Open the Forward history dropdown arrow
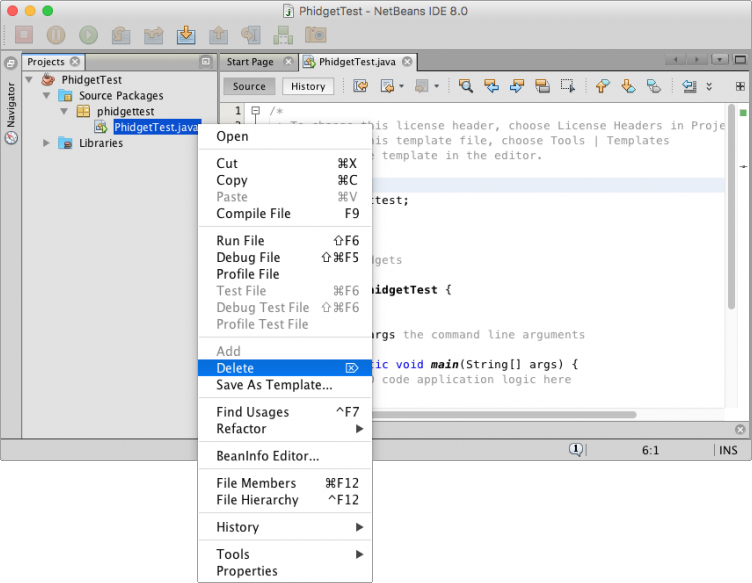This screenshot has height=583, width=752. tap(436, 86)
